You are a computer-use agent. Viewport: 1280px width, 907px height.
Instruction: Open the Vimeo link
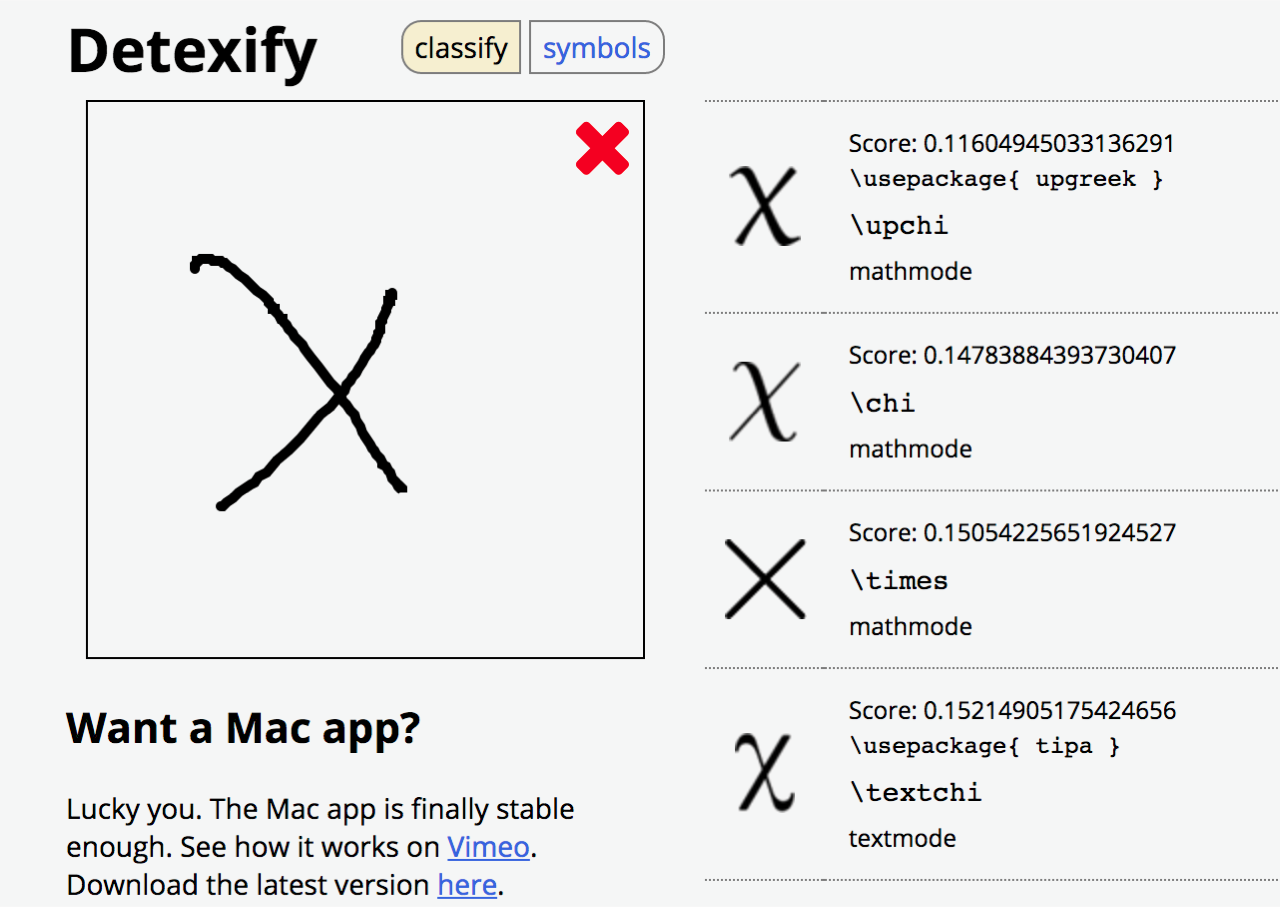pos(488,847)
